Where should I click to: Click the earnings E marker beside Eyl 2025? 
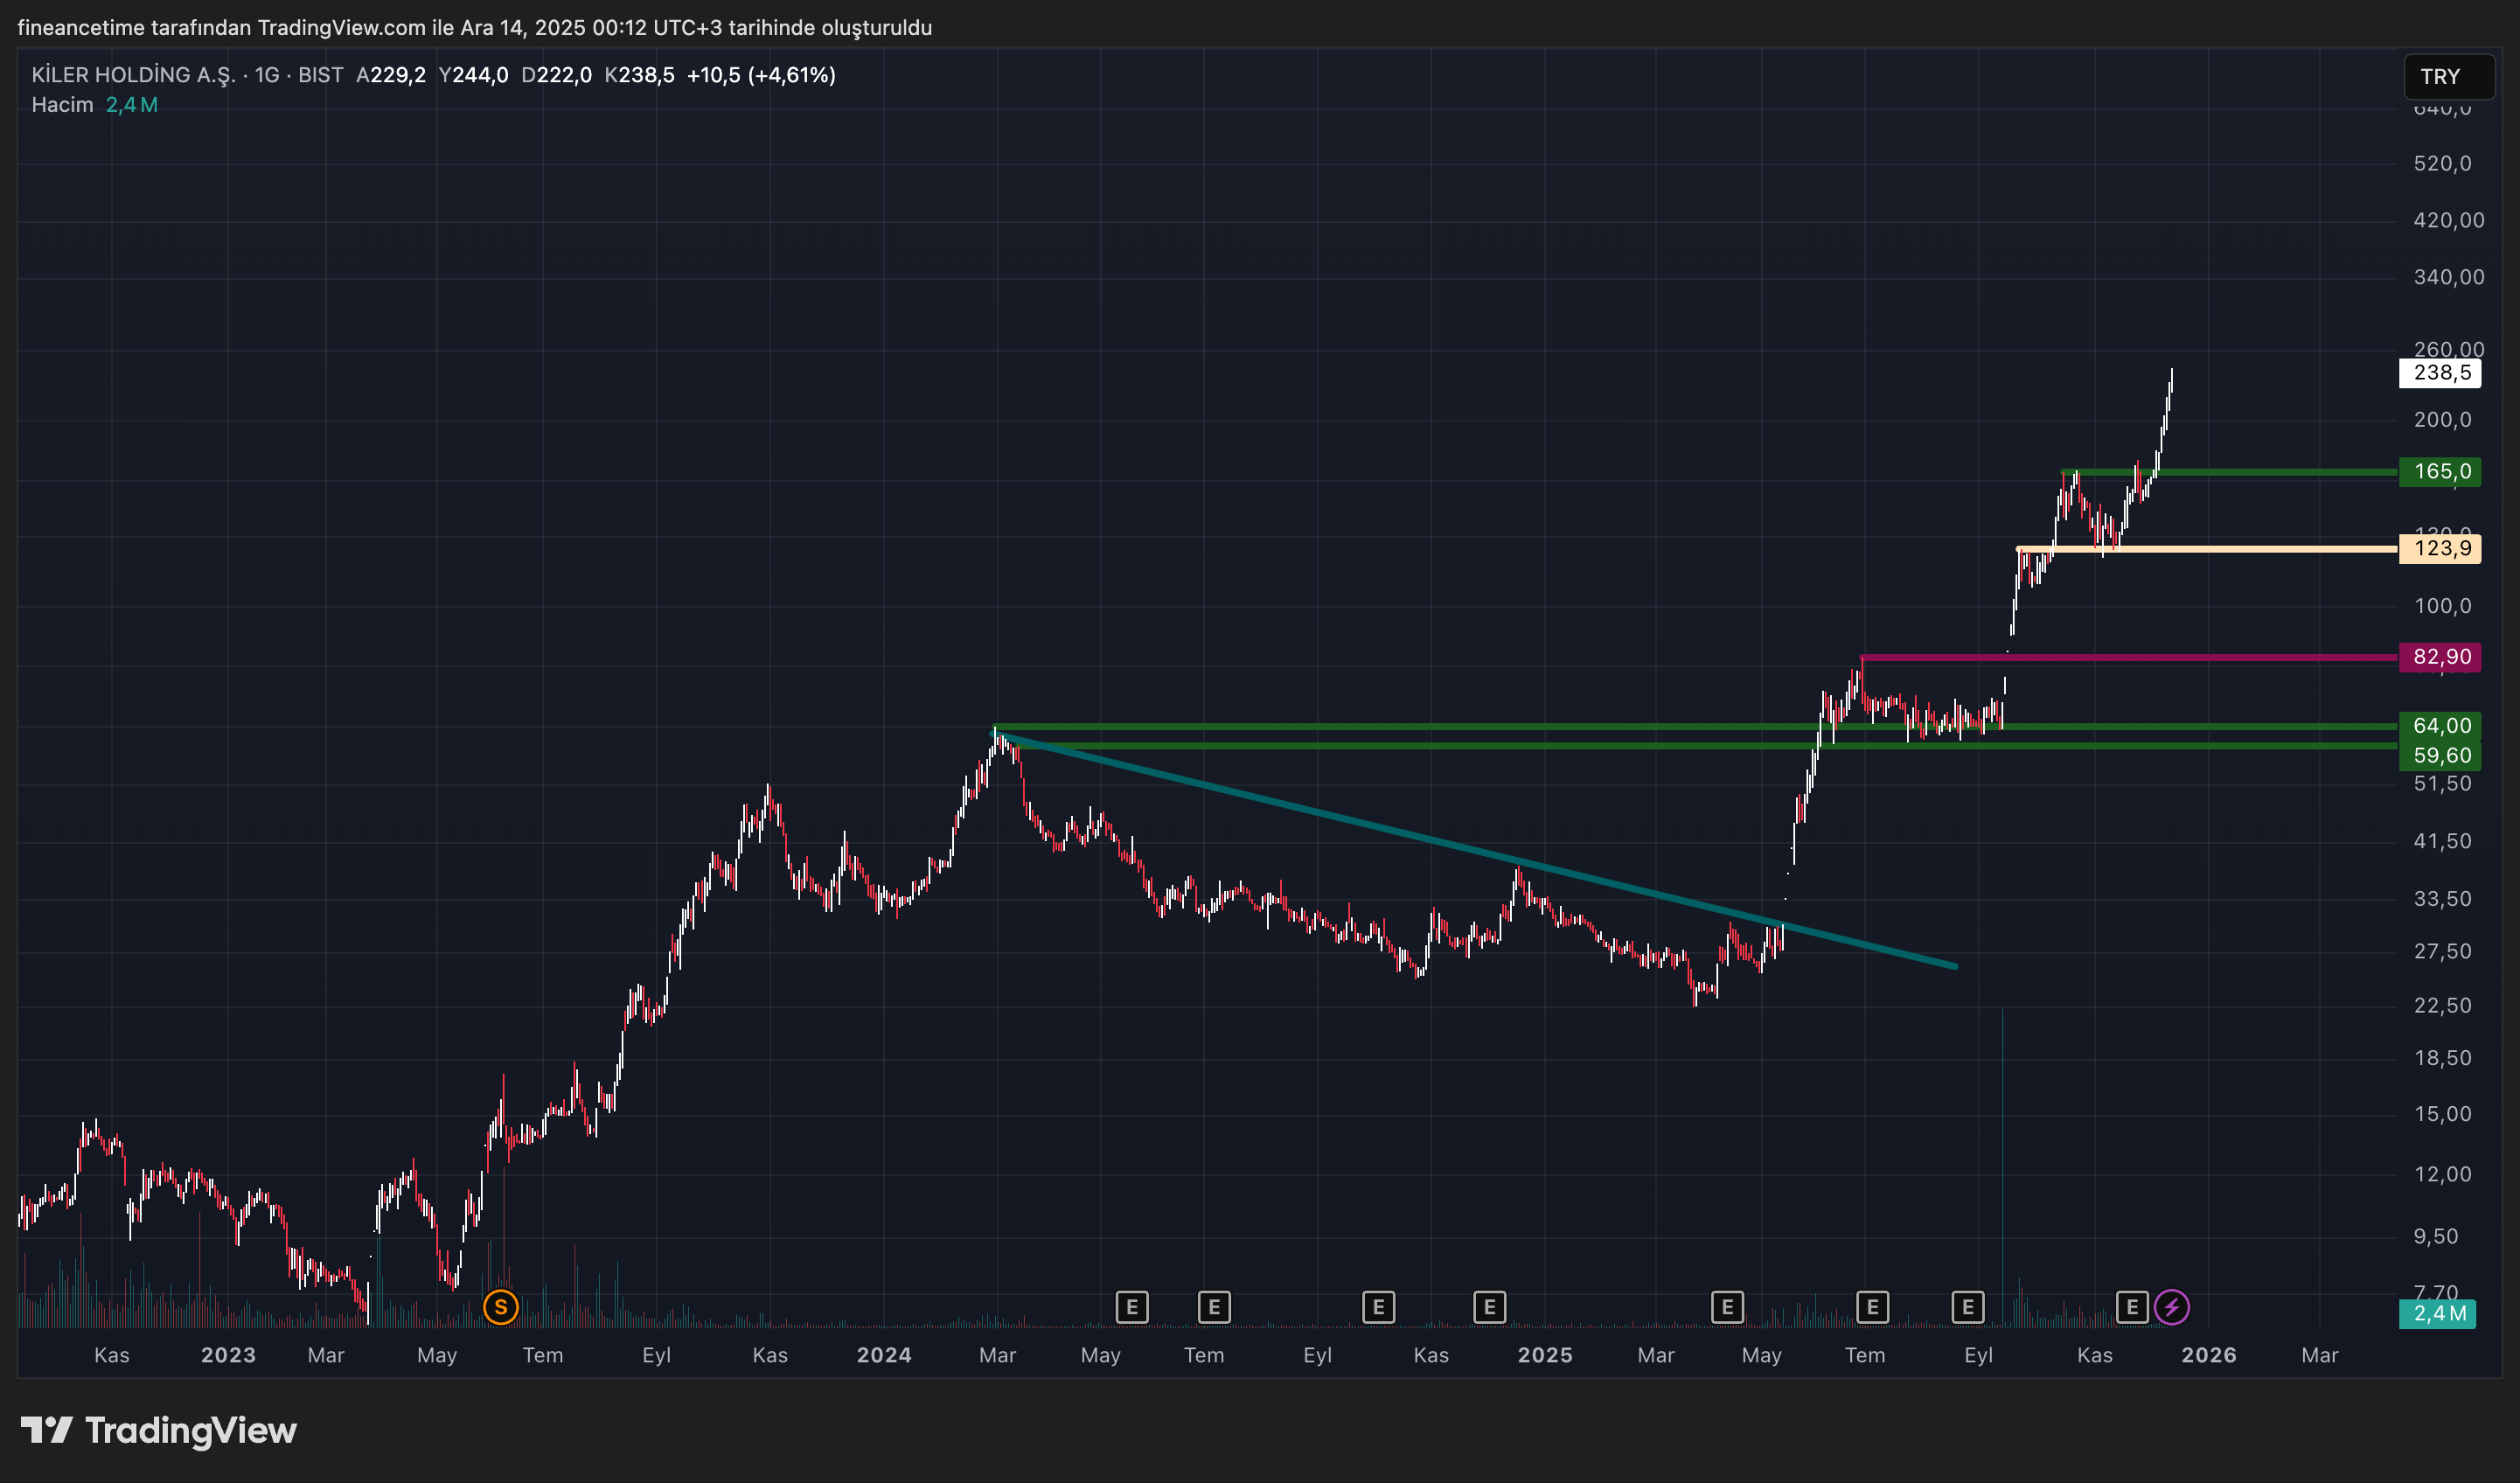[x=1967, y=1306]
